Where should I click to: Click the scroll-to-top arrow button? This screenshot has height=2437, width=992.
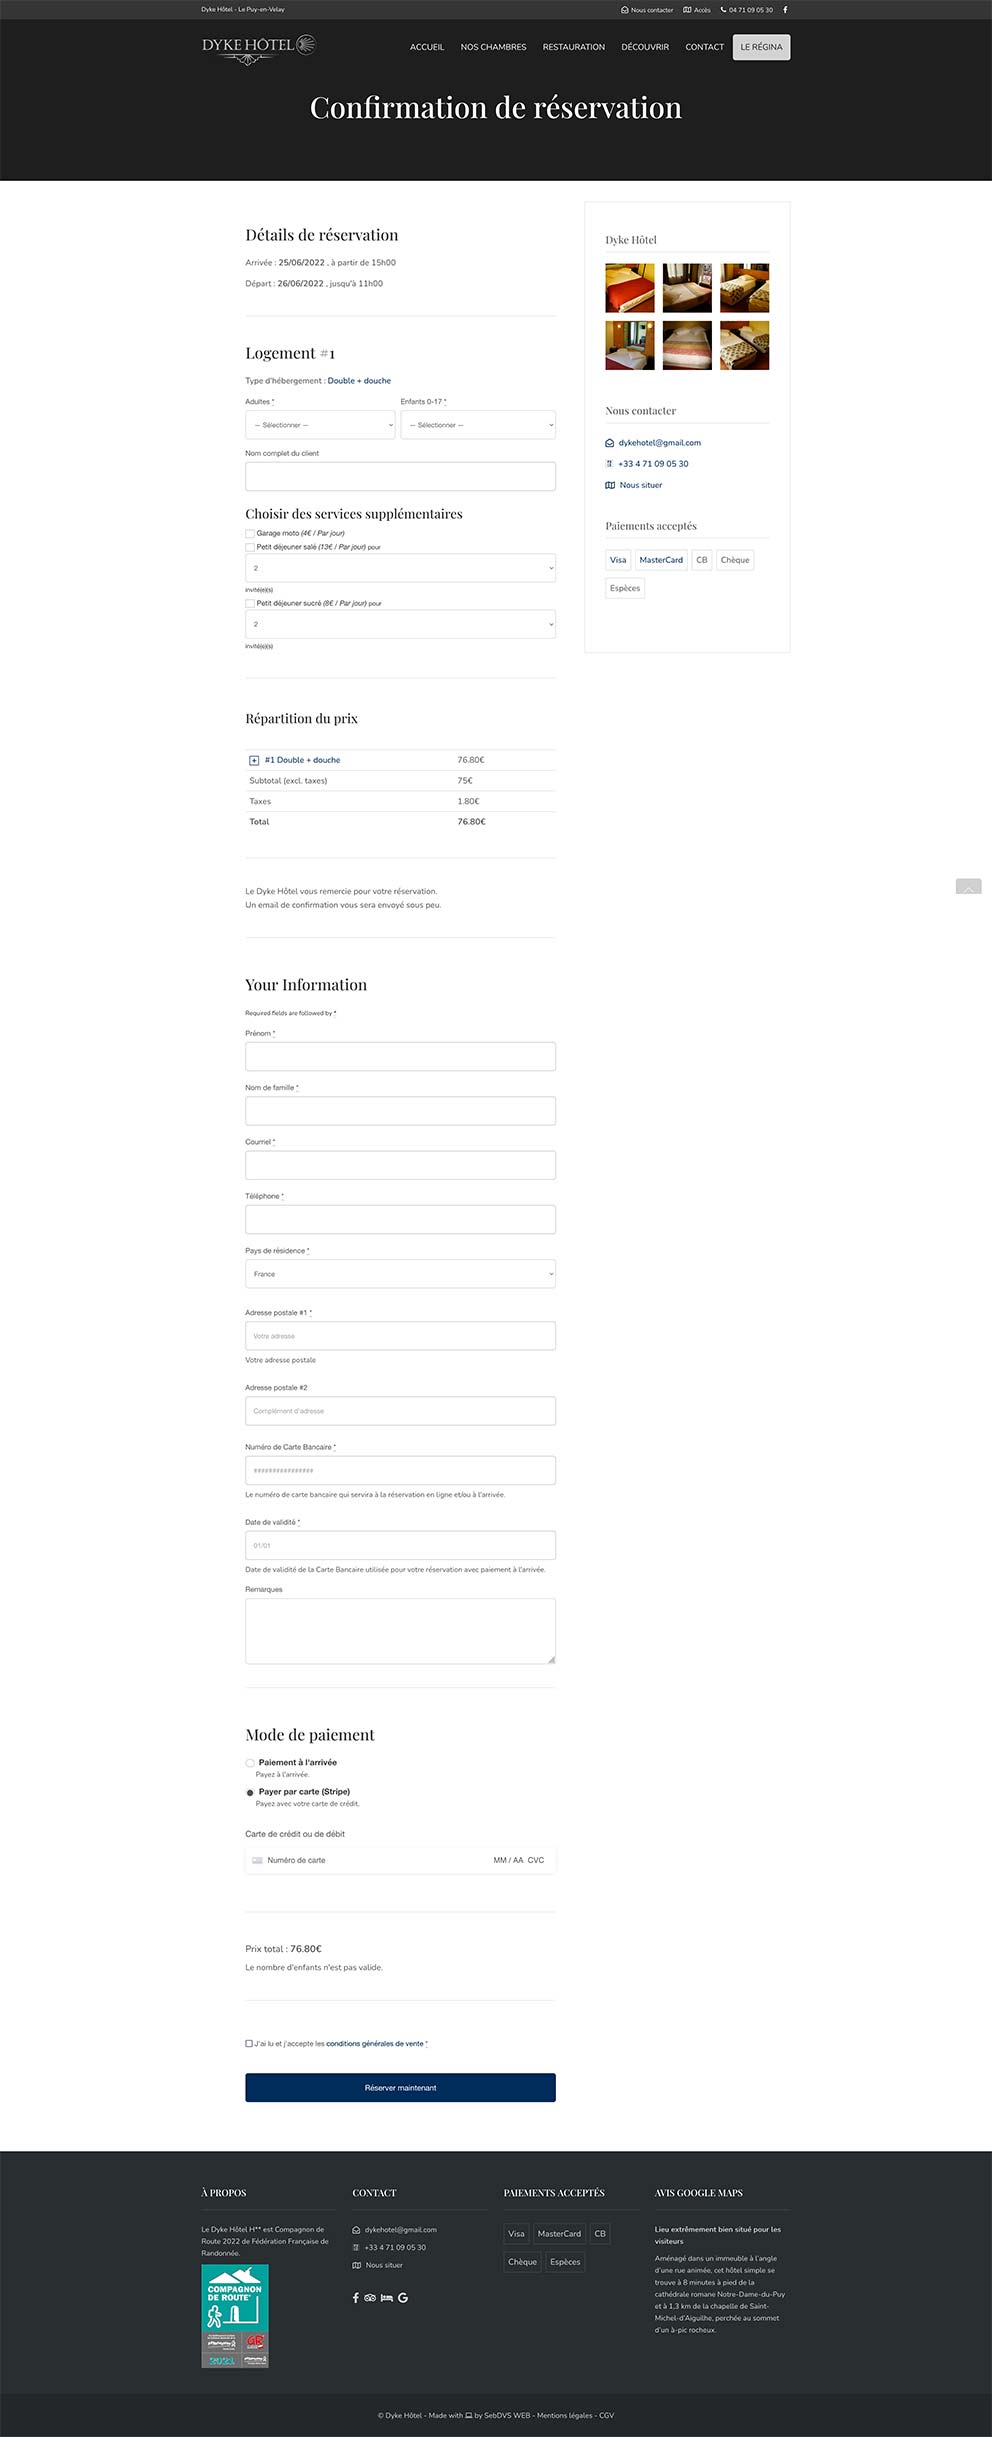click(x=968, y=887)
